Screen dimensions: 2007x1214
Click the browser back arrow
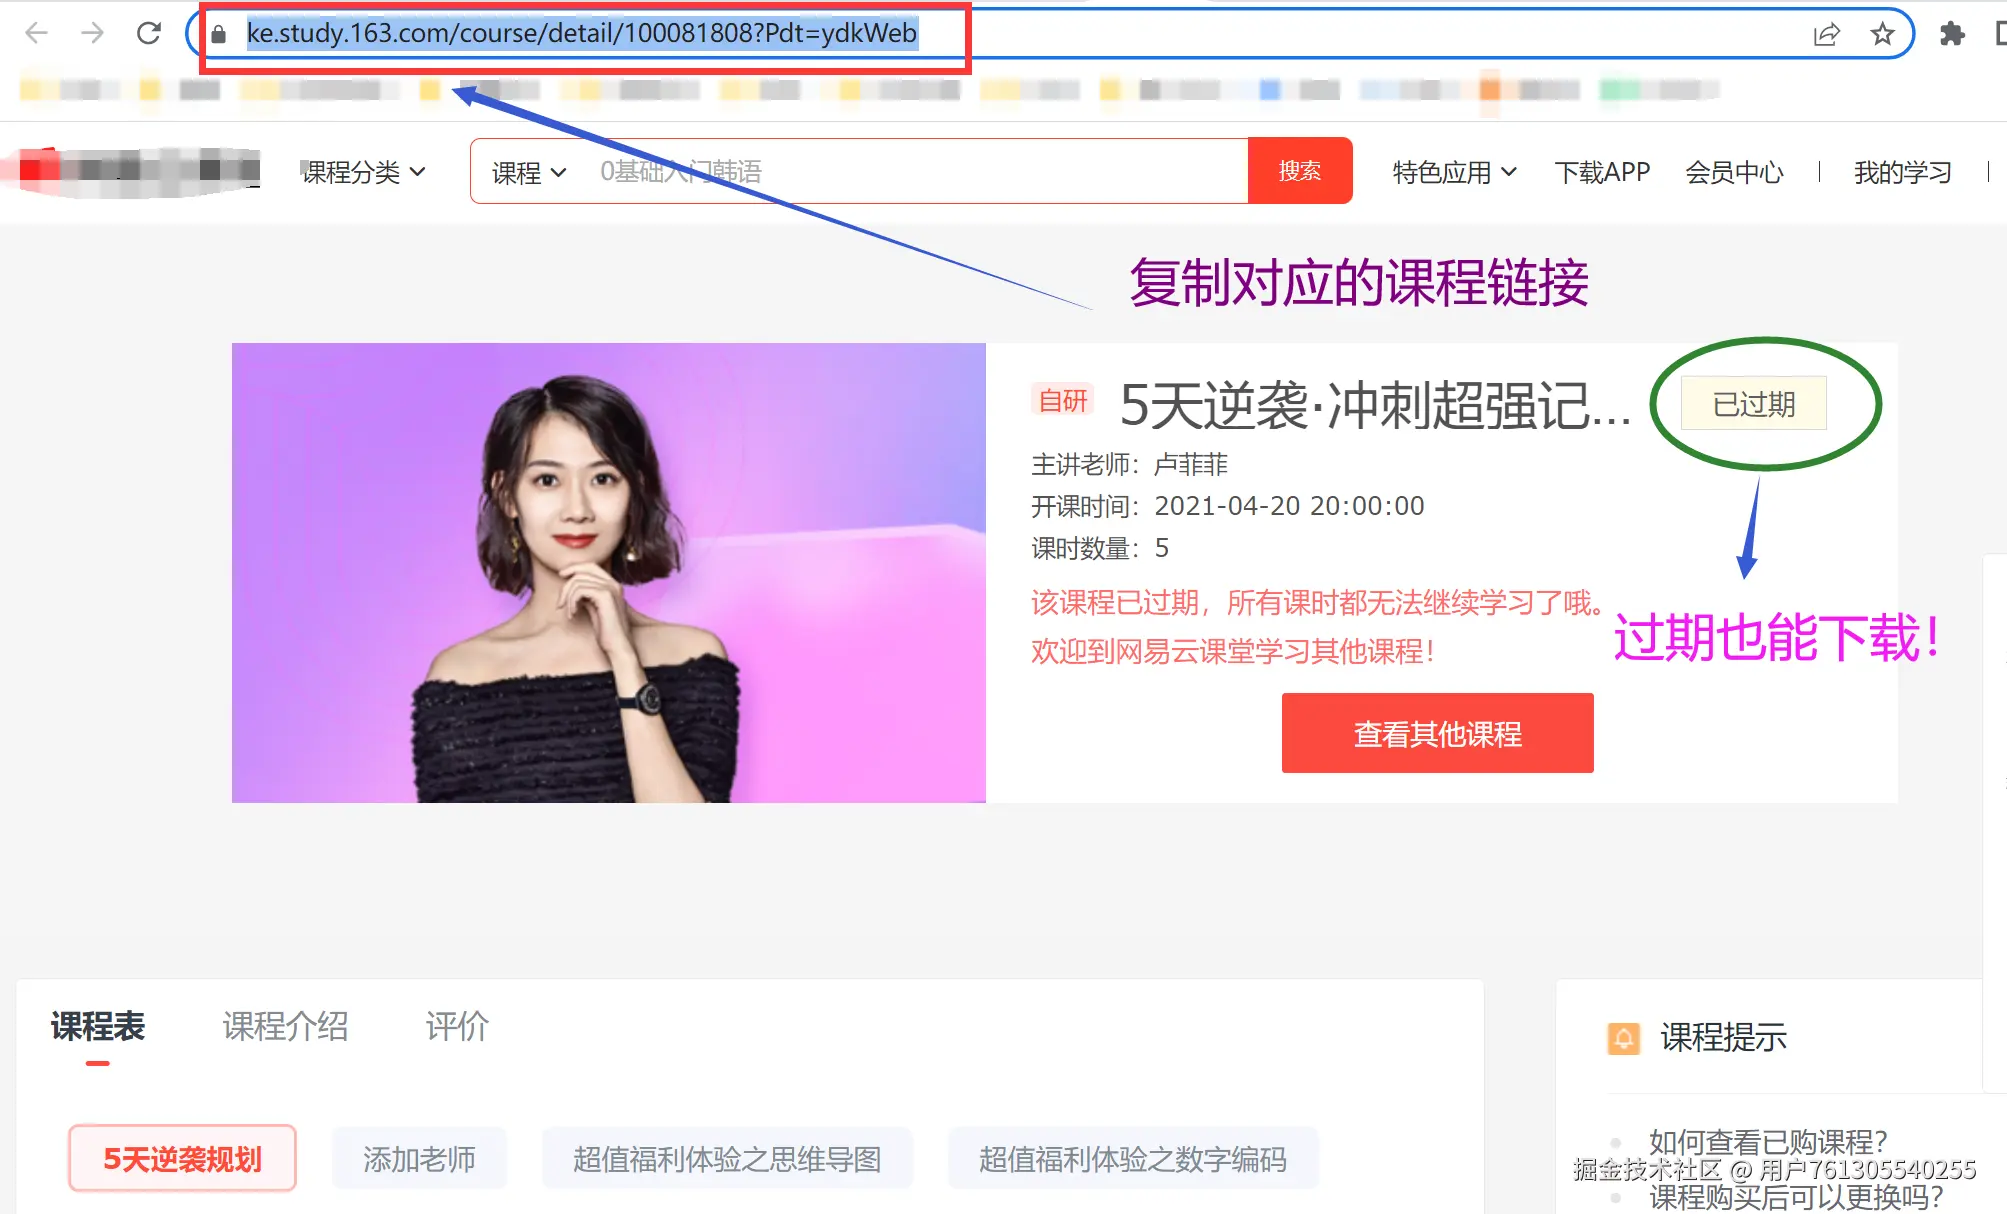click(x=36, y=33)
